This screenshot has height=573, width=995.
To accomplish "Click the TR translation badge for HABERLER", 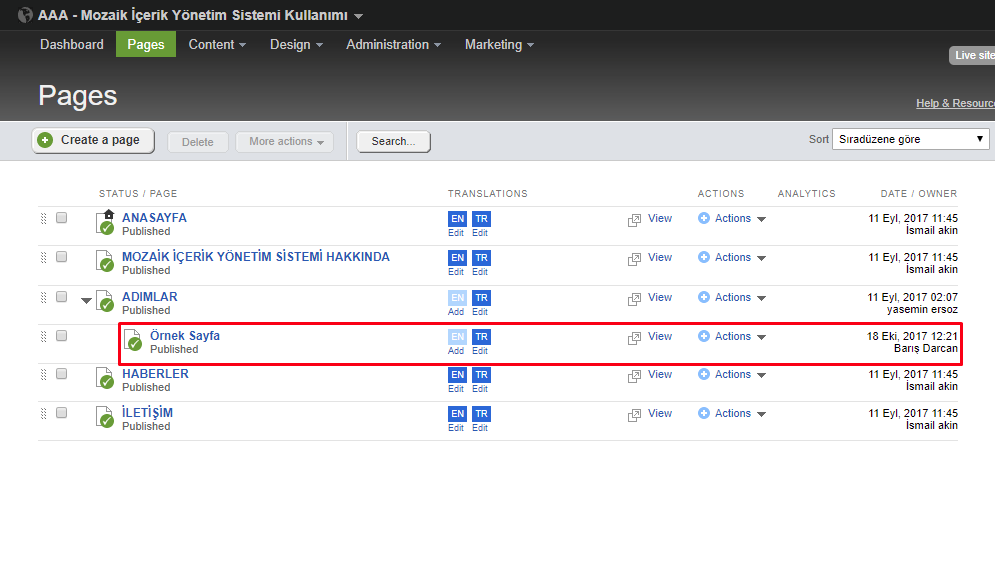I will point(482,375).
